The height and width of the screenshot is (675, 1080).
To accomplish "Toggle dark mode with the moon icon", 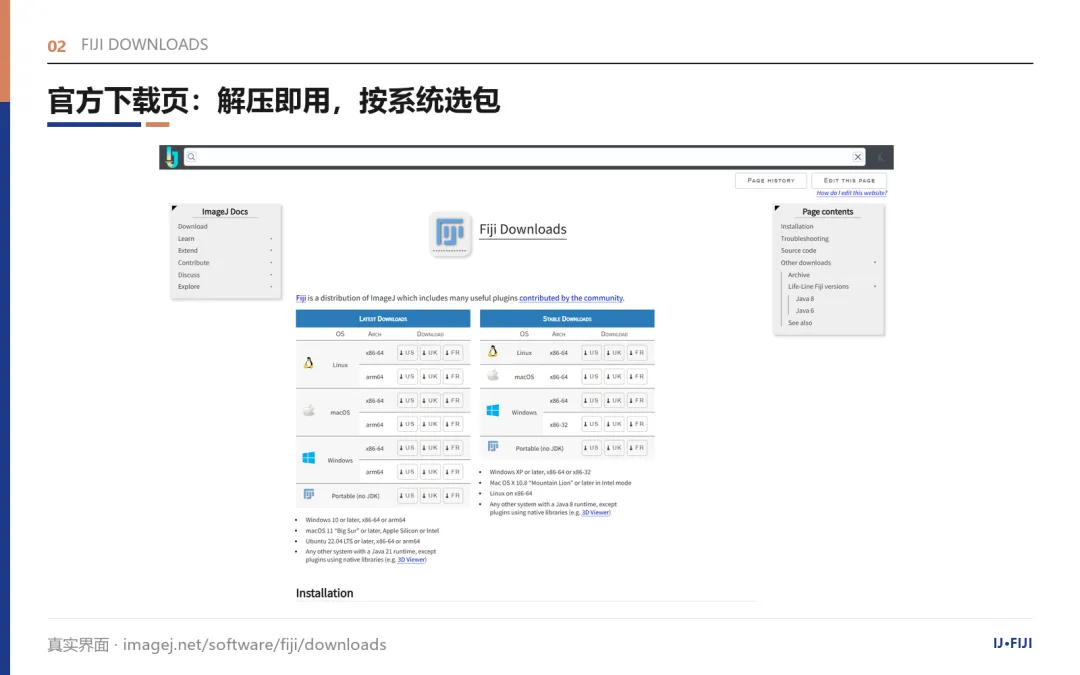I will point(880,157).
